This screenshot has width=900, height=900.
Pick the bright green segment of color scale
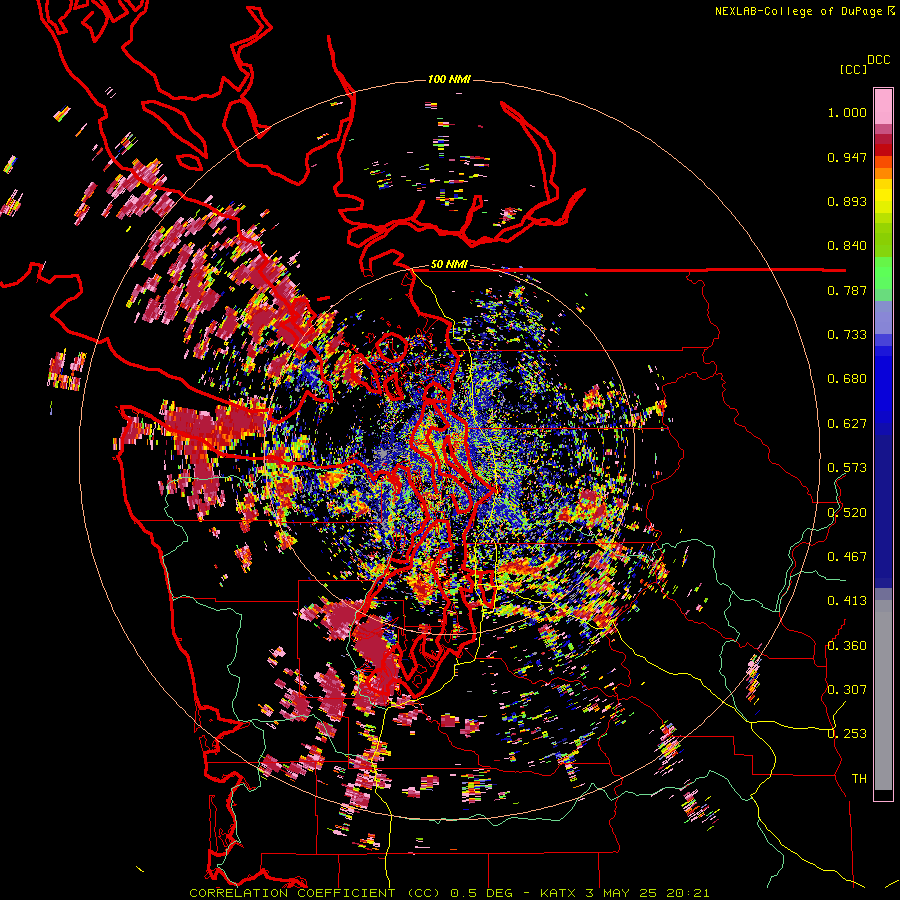883,273
